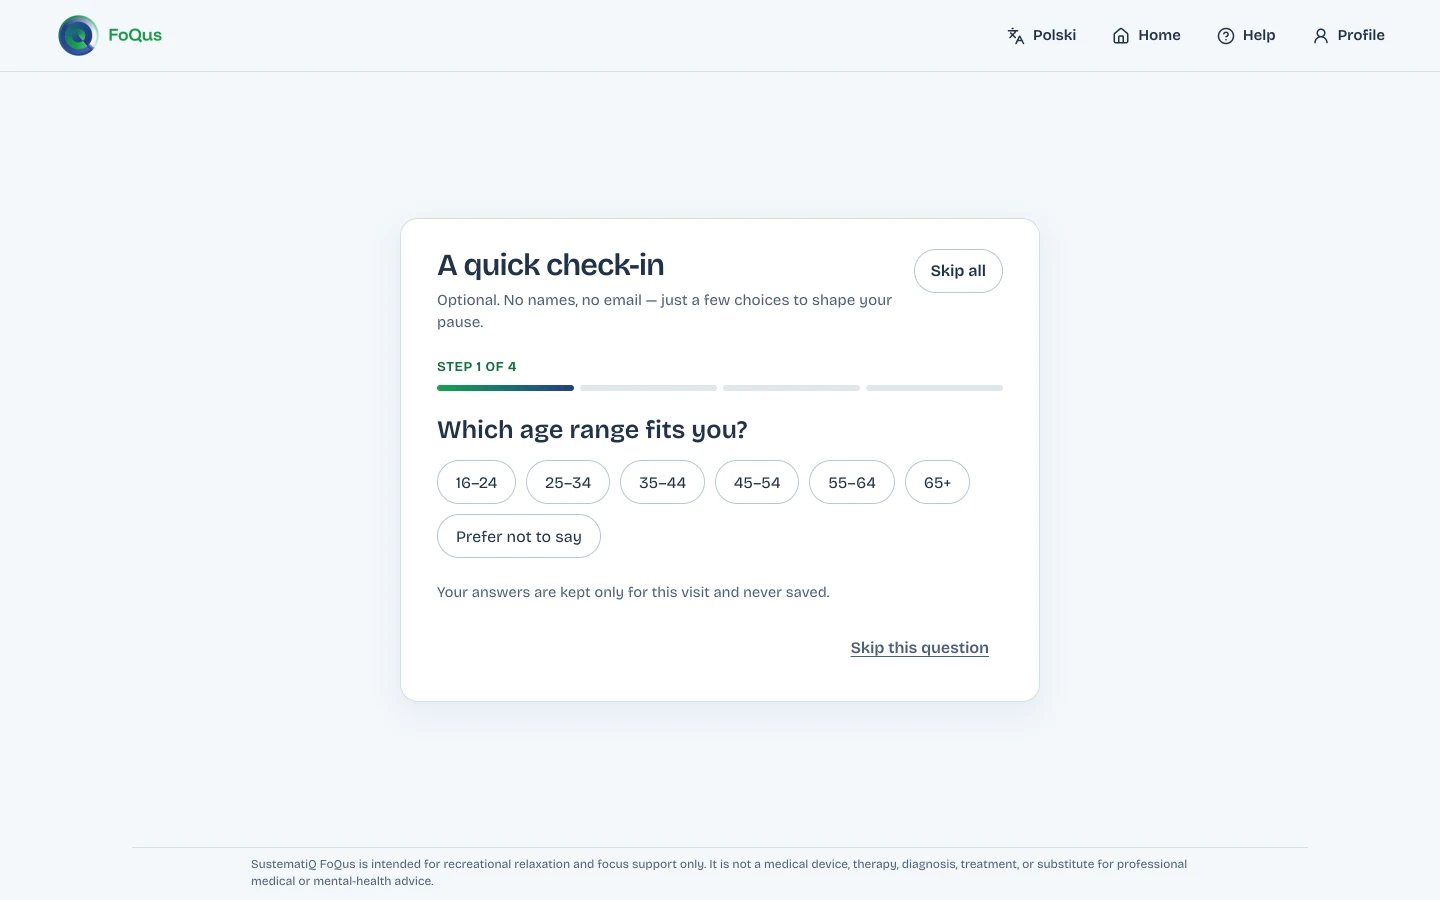The height and width of the screenshot is (900, 1440).
Task: Select the 65+ age option
Action: (937, 482)
